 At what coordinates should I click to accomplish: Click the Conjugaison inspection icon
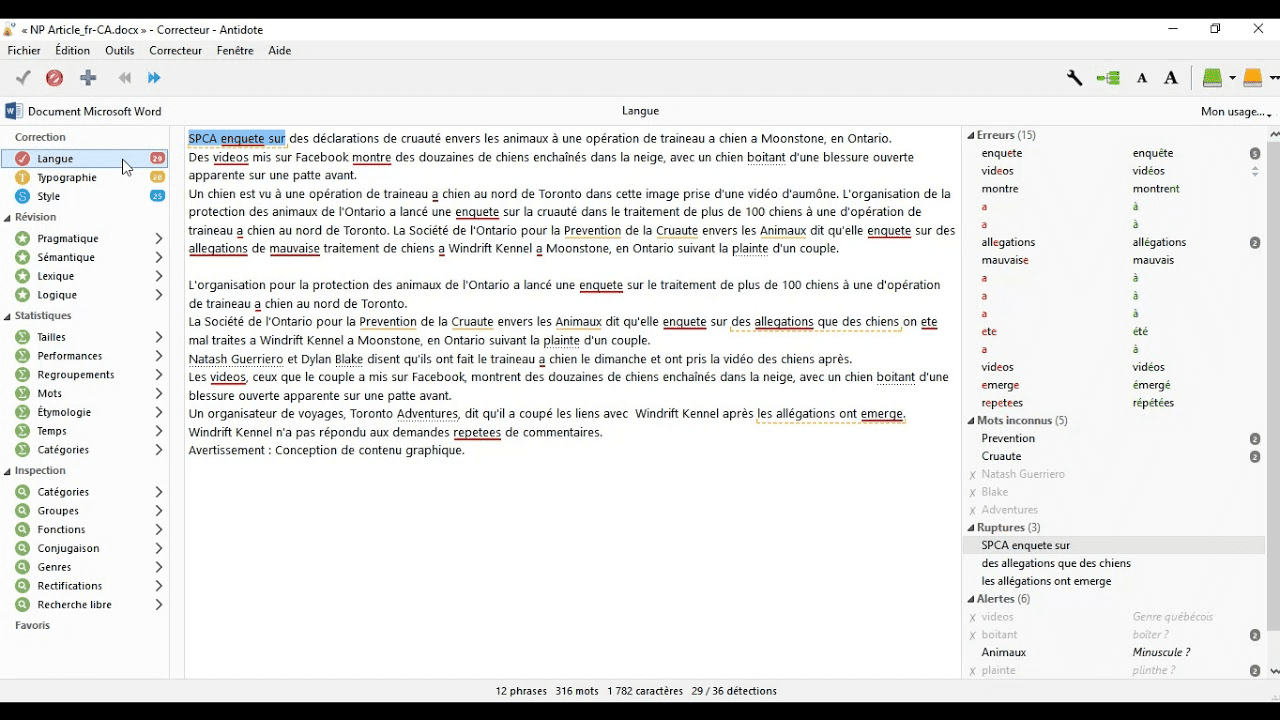click(22, 548)
